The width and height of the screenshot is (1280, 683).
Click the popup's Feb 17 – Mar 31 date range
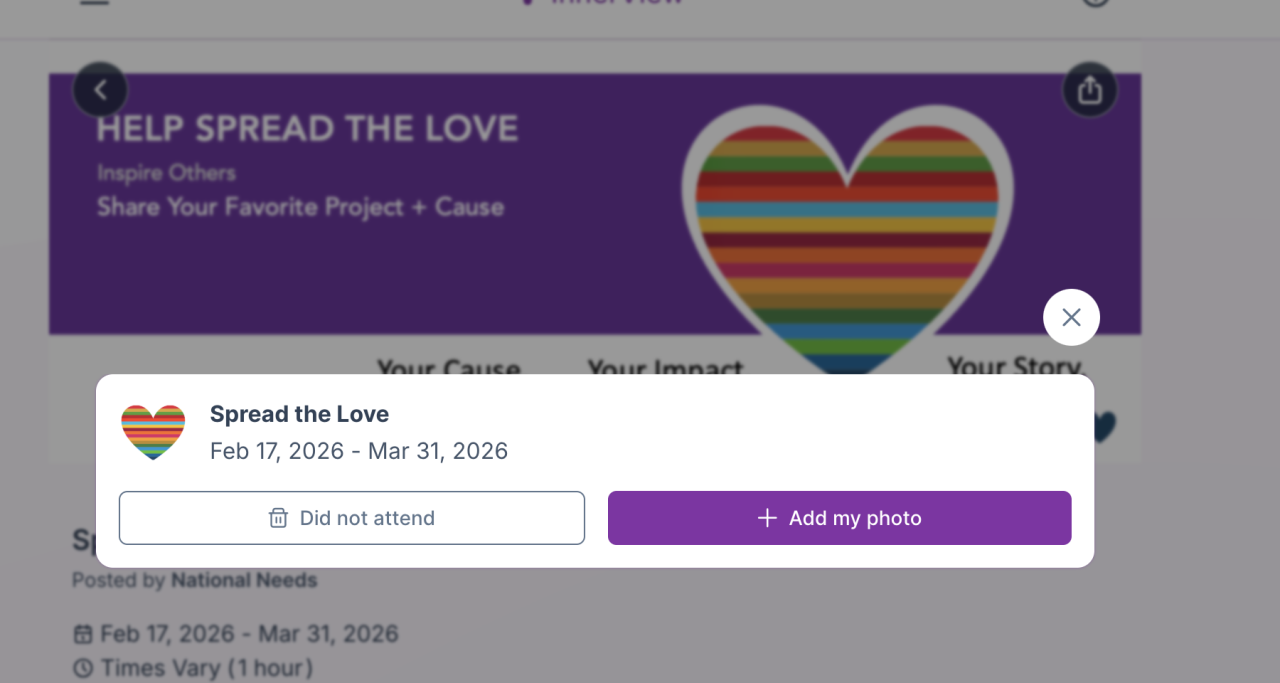[x=358, y=451]
